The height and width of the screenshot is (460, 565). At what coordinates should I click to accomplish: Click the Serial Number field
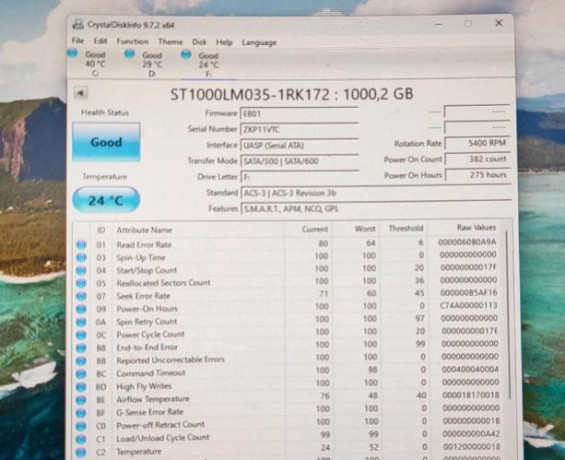click(299, 130)
